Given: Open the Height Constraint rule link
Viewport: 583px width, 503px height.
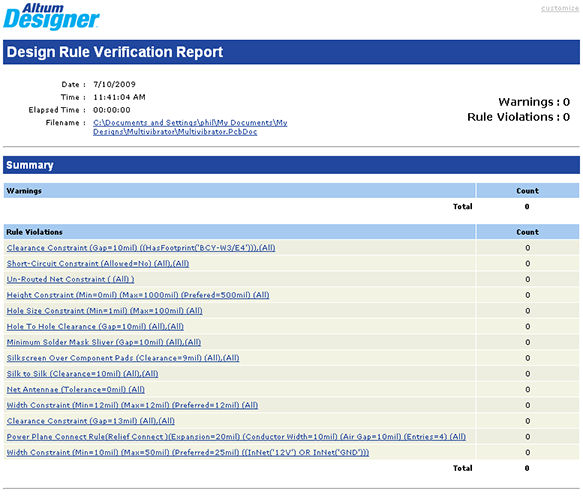Looking at the screenshot, I should click(x=138, y=295).
